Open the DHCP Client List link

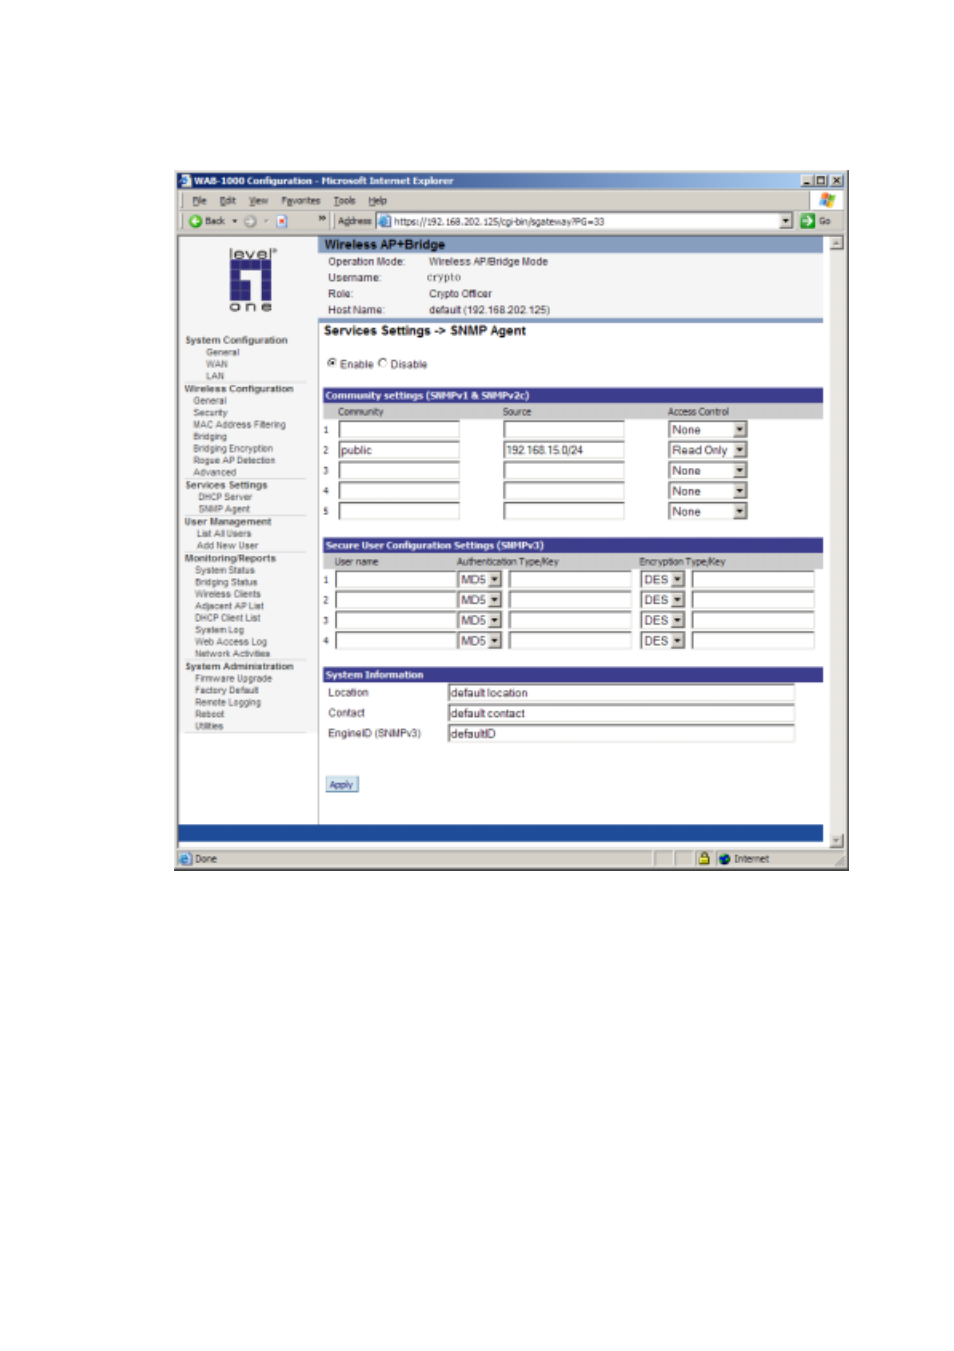227,618
